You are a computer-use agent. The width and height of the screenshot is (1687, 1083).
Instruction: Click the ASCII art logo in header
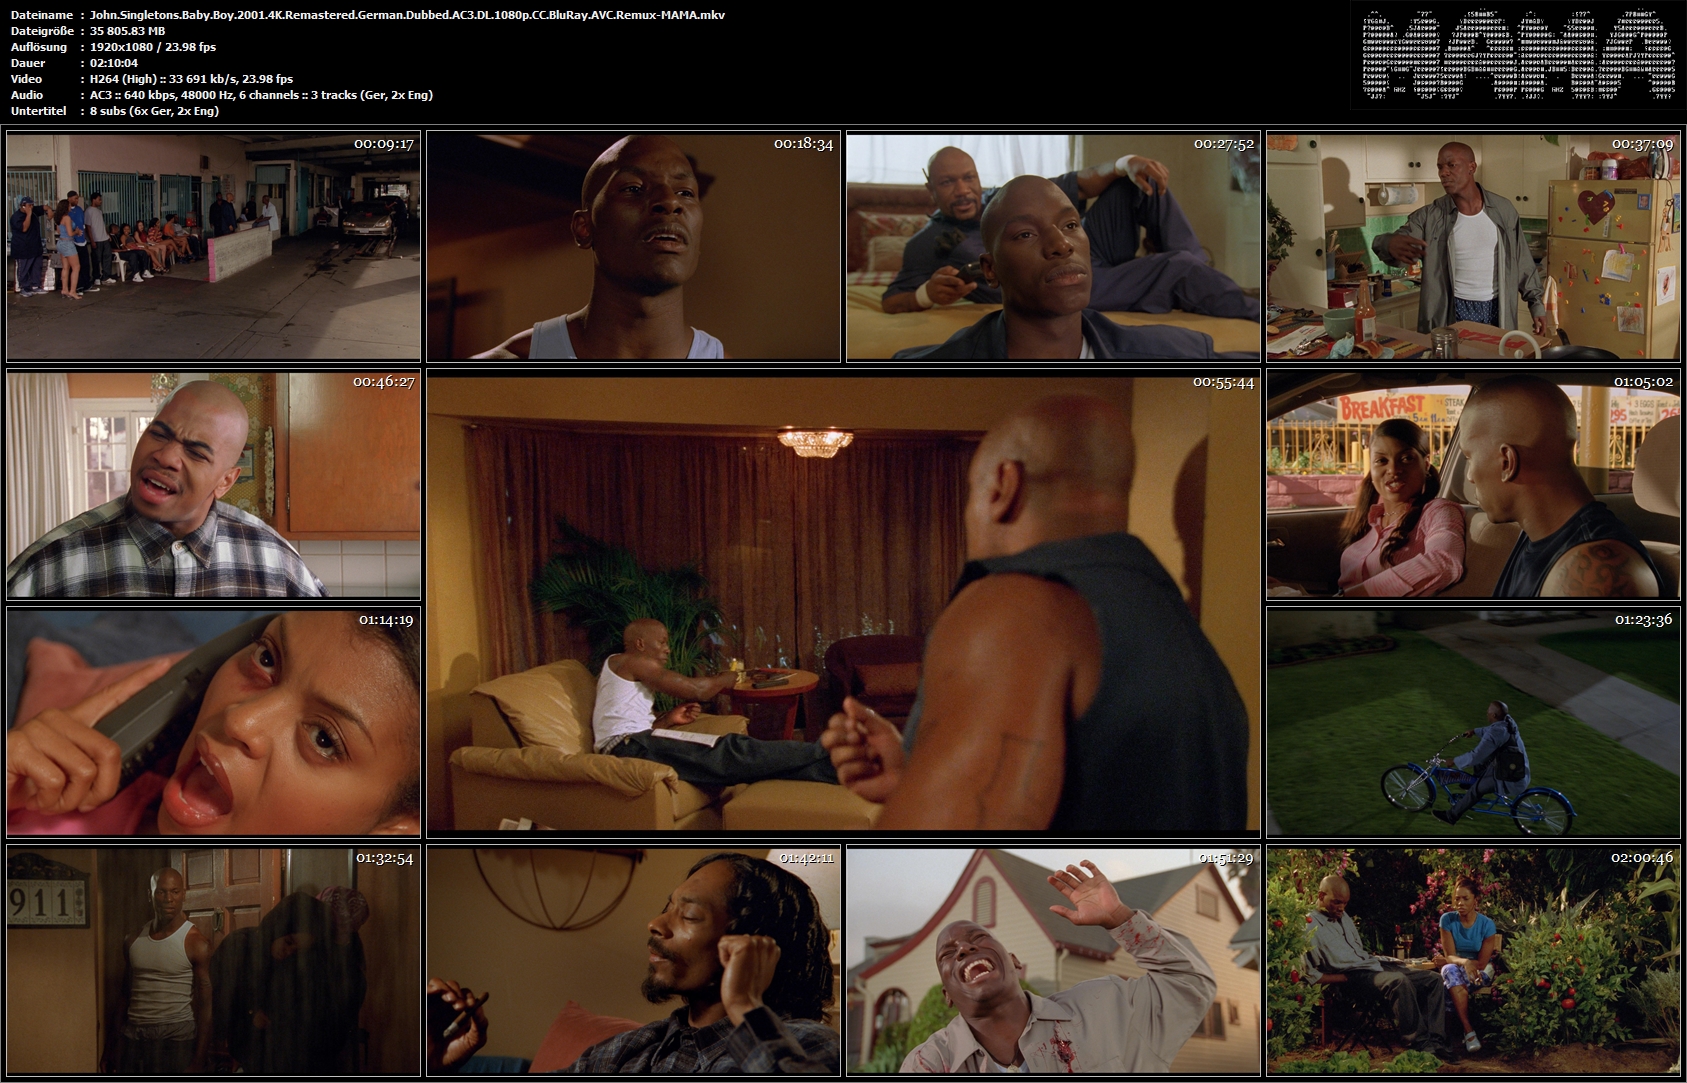1518,55
